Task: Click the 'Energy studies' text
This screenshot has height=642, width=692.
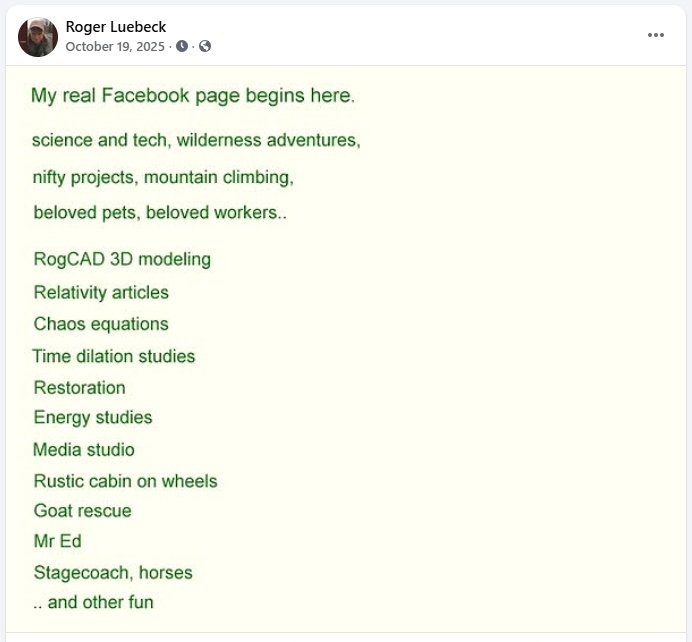Action: coord(93,418)
